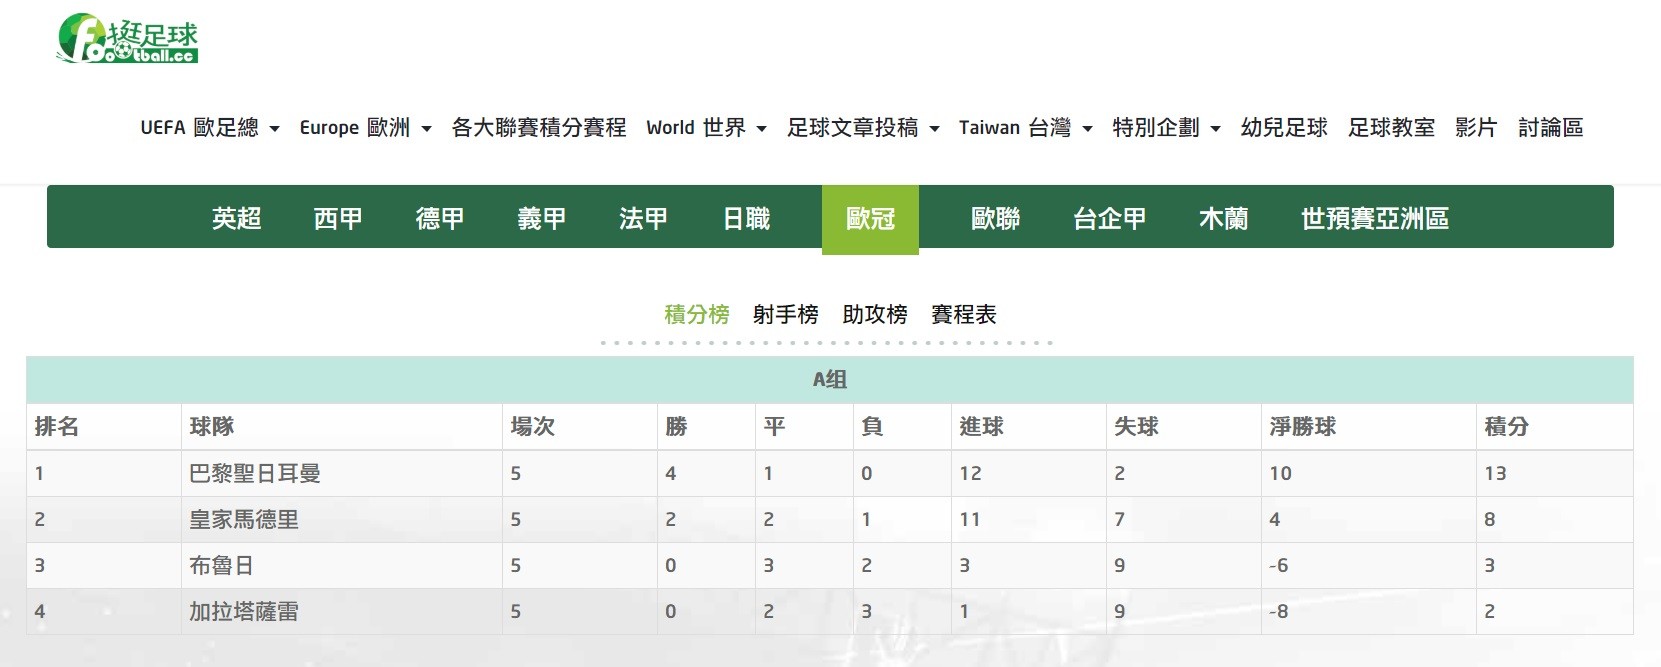This screenshot has height=667, width=1661.
Task: Select the 歐聯 league tab
Action: [x=996, y=218]
